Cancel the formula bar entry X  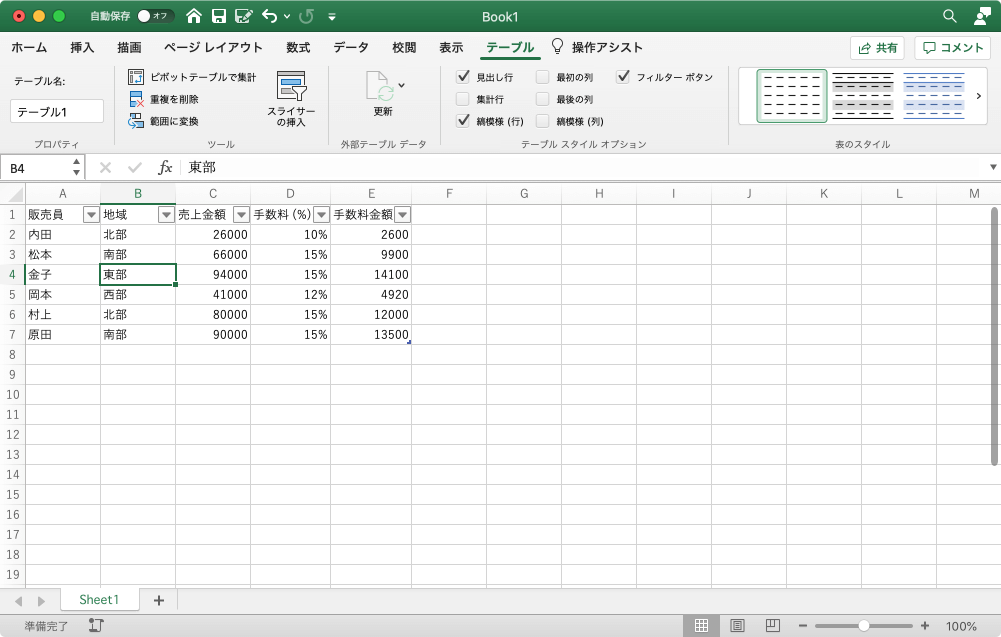tap(105, 168)
